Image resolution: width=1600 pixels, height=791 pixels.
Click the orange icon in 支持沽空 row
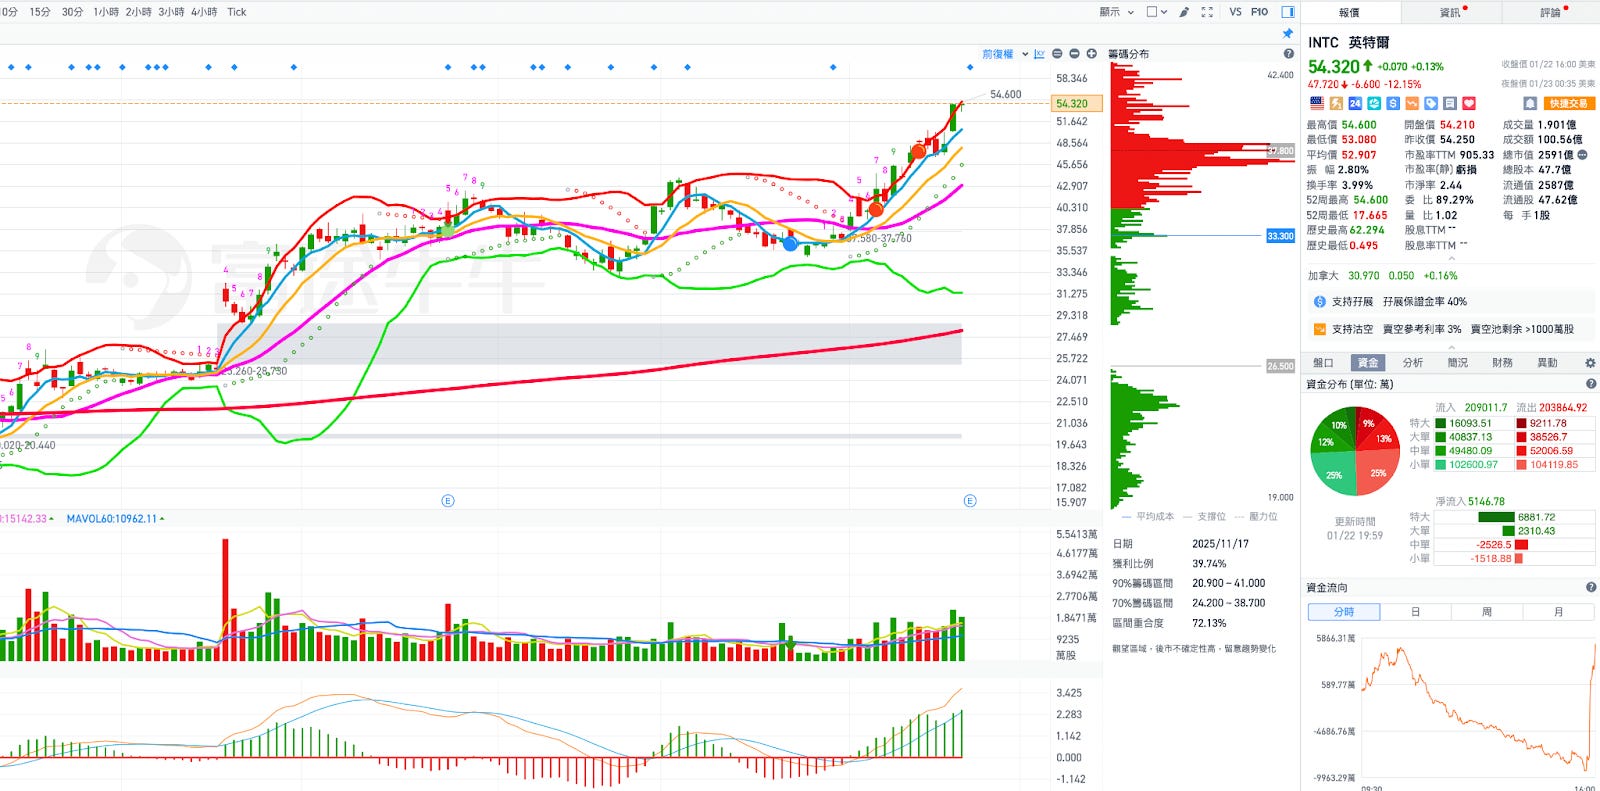pos(1319,329)
